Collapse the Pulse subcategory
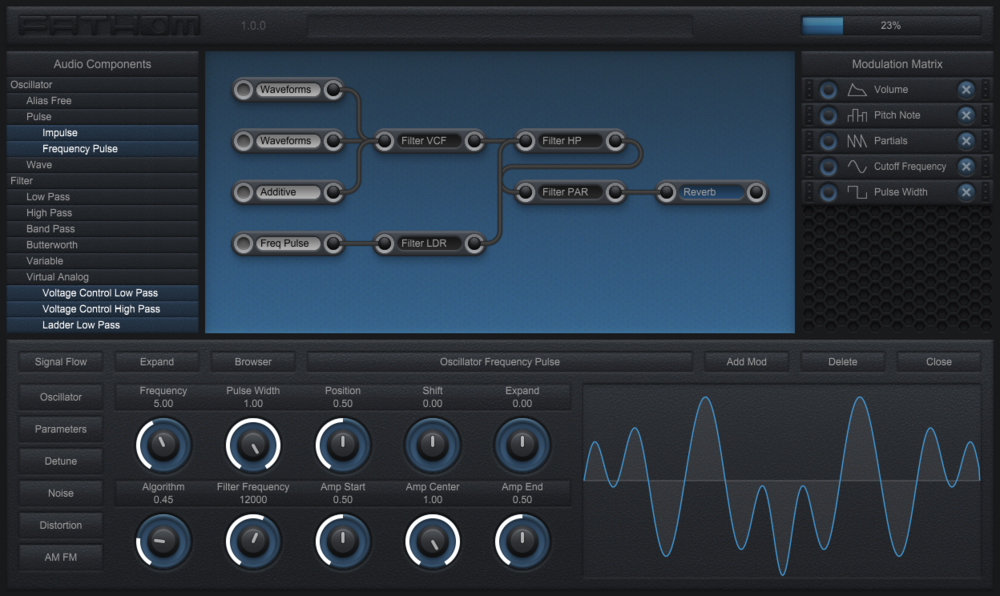1000x596 pixels. tap(102, 117)
